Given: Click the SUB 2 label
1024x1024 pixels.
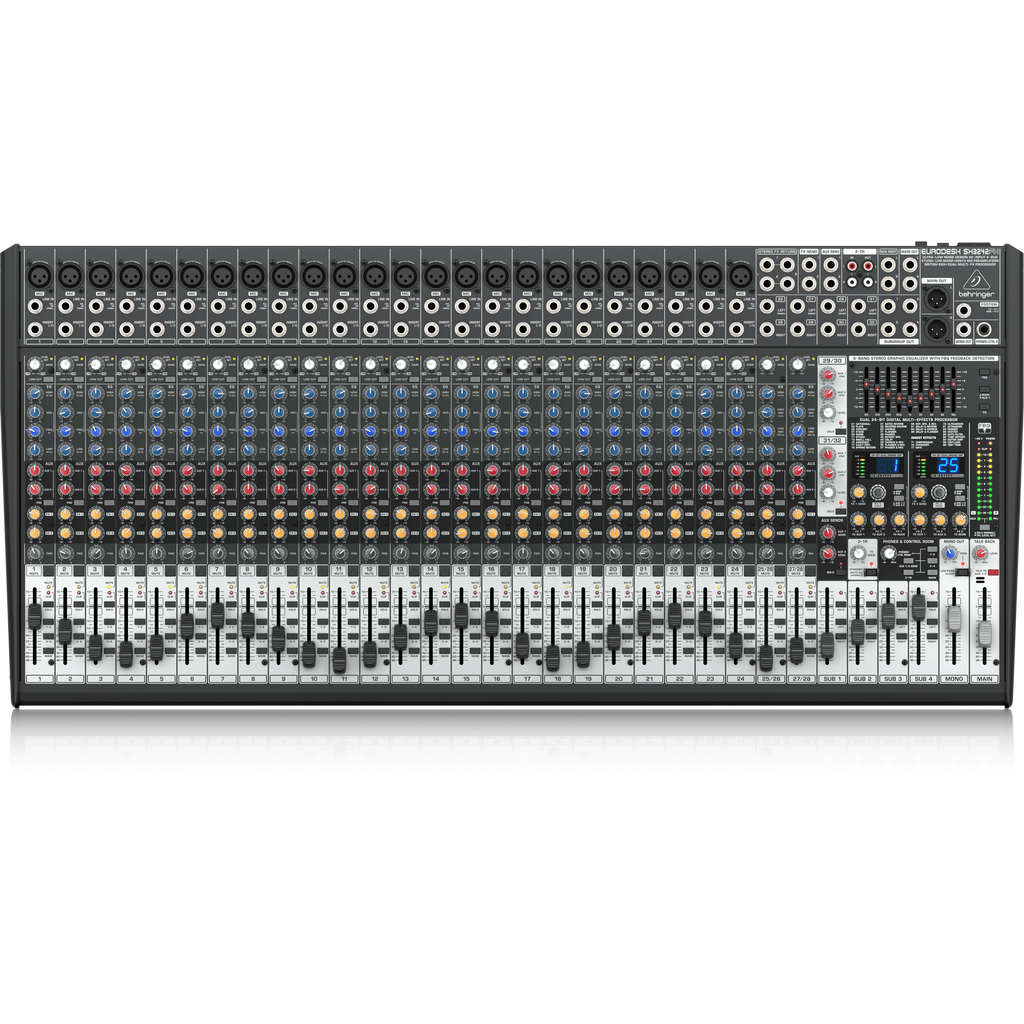Looking at the screenshot, I should coord(863,679).
